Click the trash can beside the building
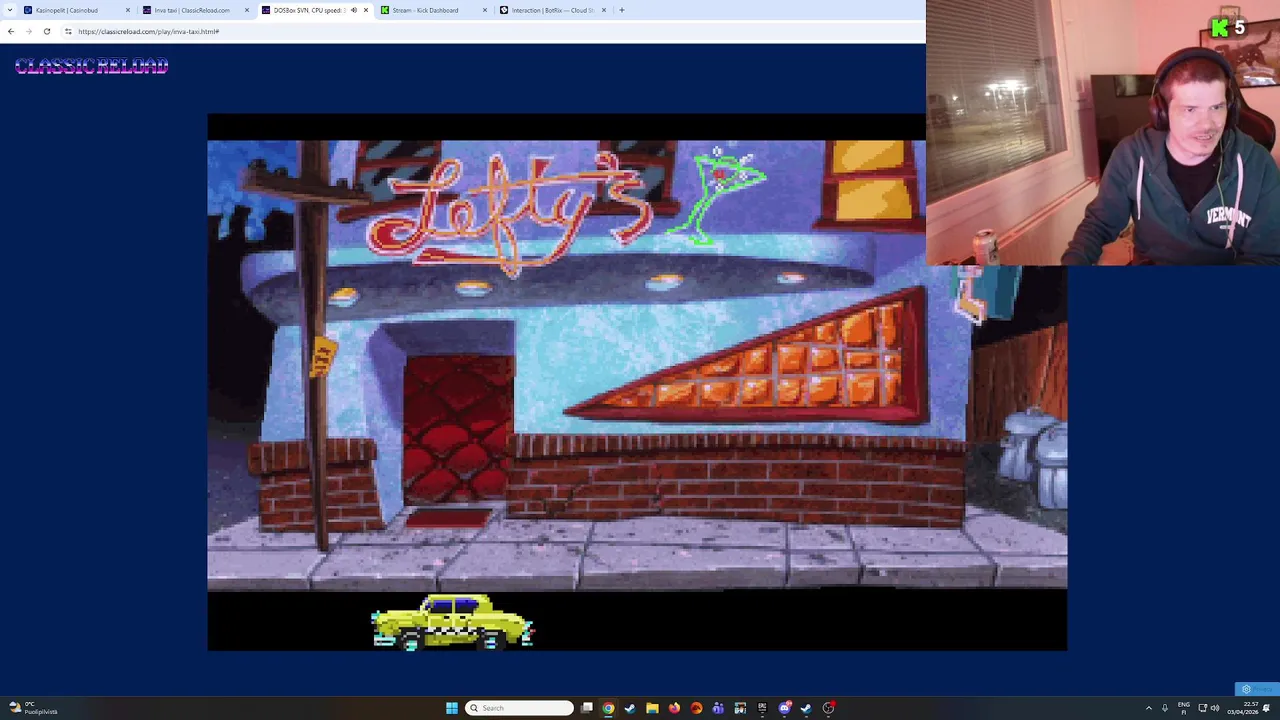 [1034, 457]
